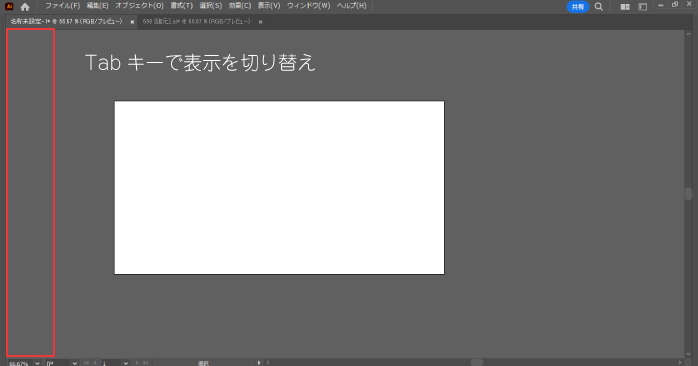This screenshot has width=698, height=366.
Task: Click the 66.67% zoom level field
Action: tap(20, 363)
